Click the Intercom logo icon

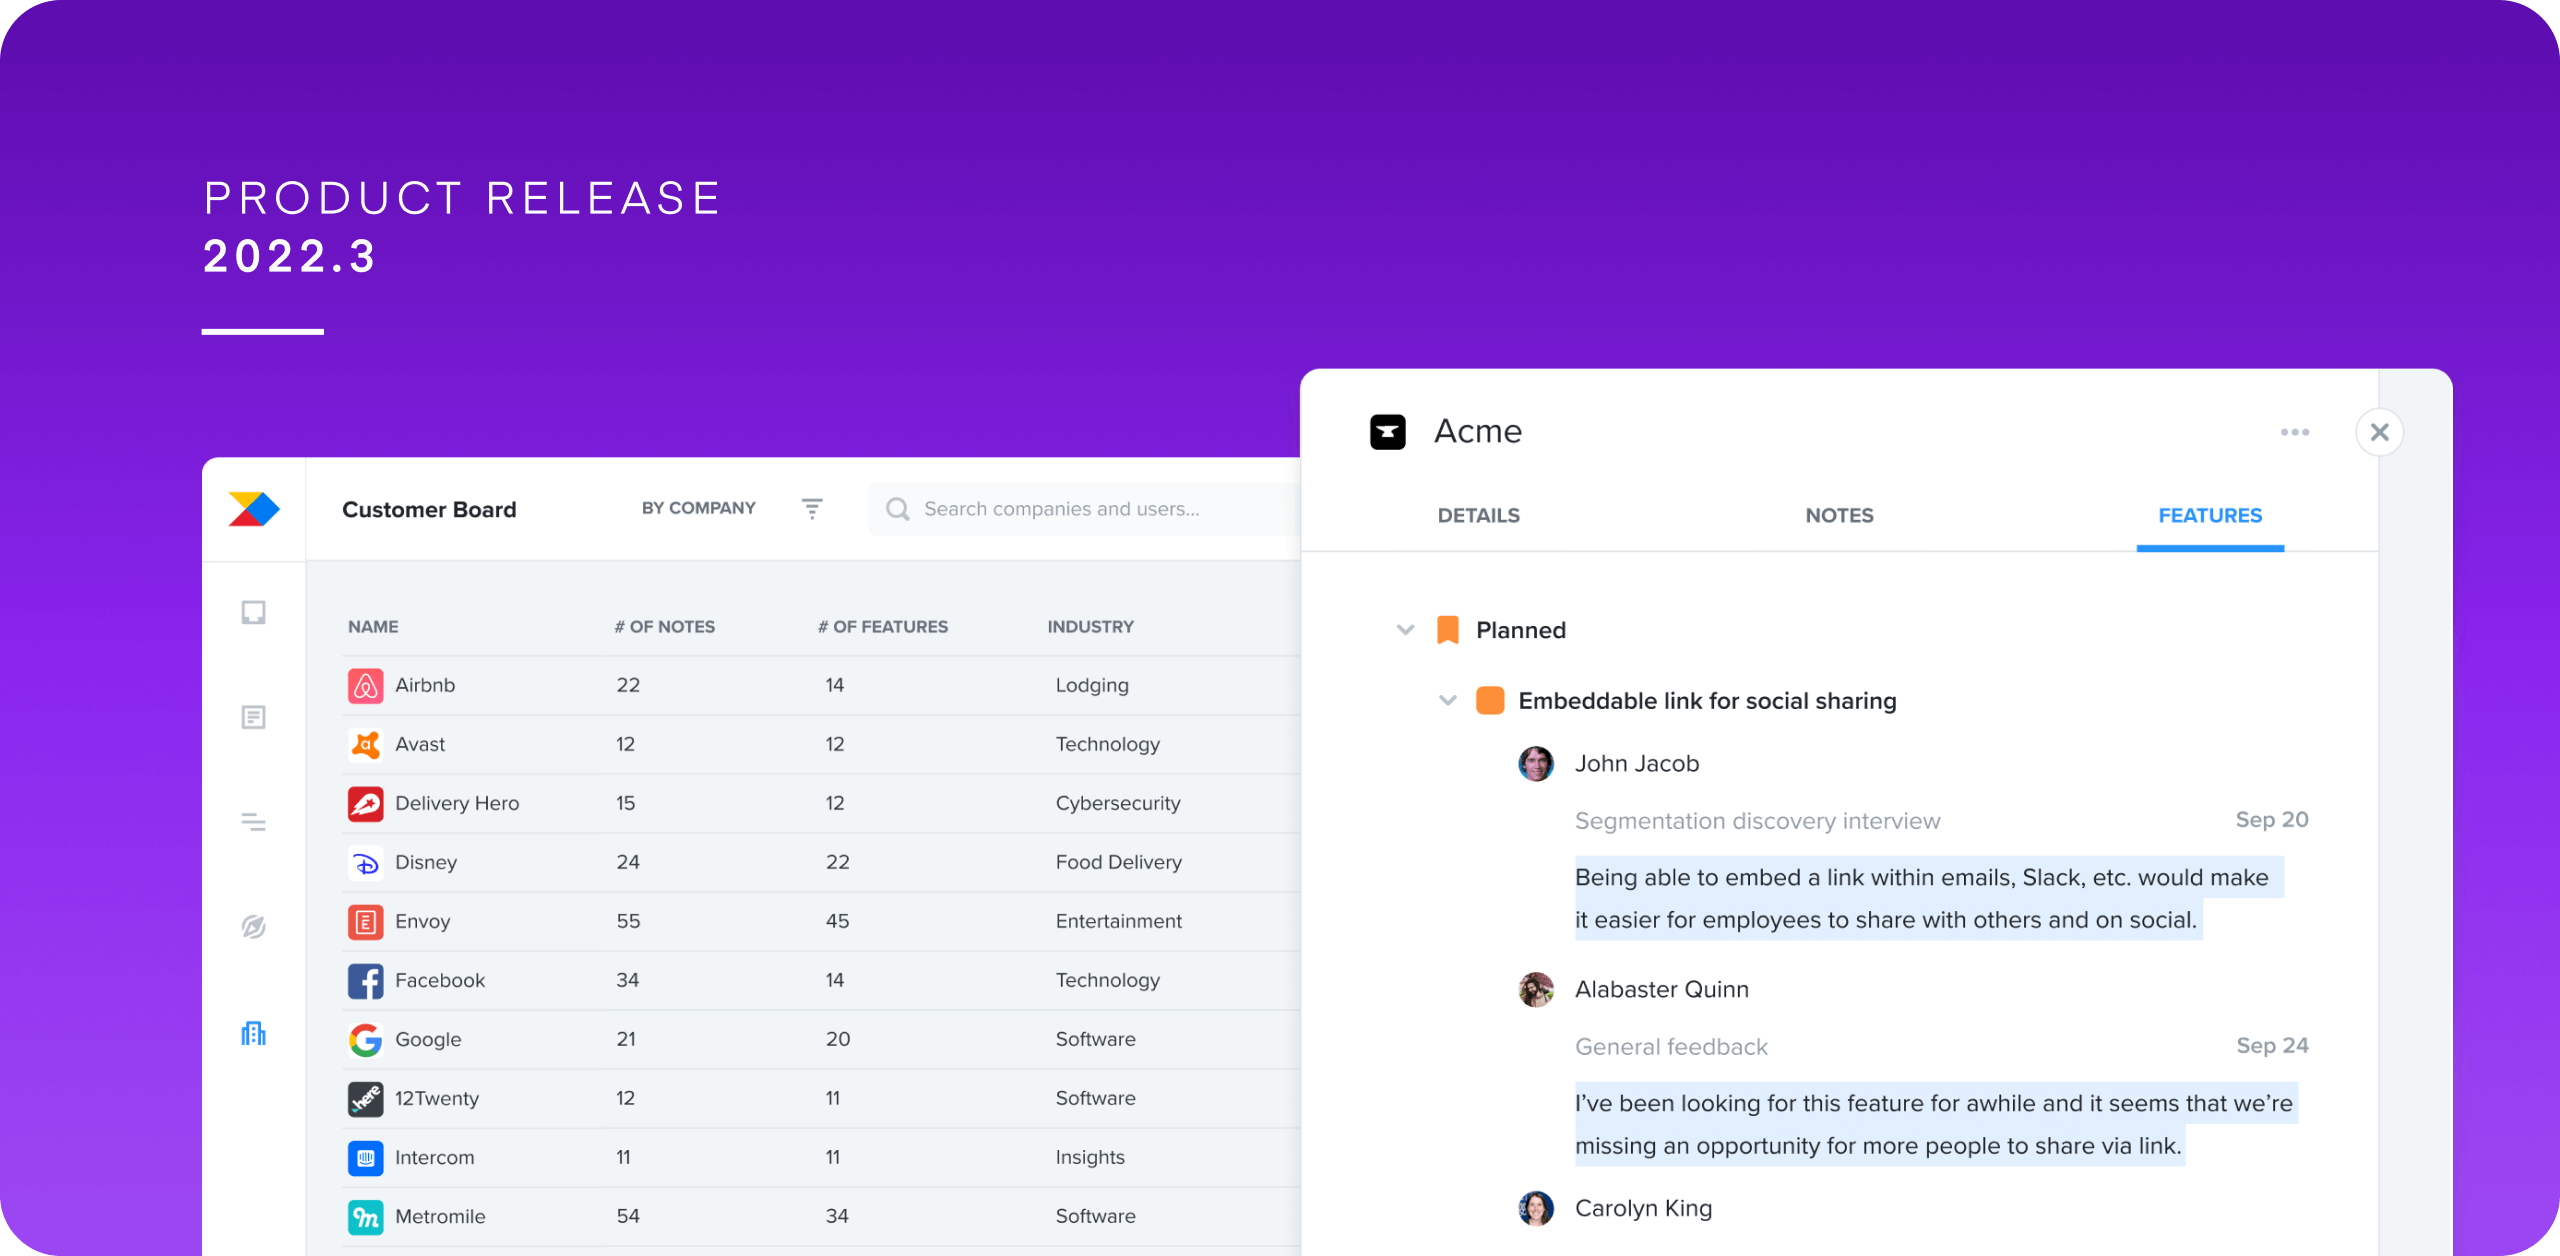click(x=366, y=1158)
